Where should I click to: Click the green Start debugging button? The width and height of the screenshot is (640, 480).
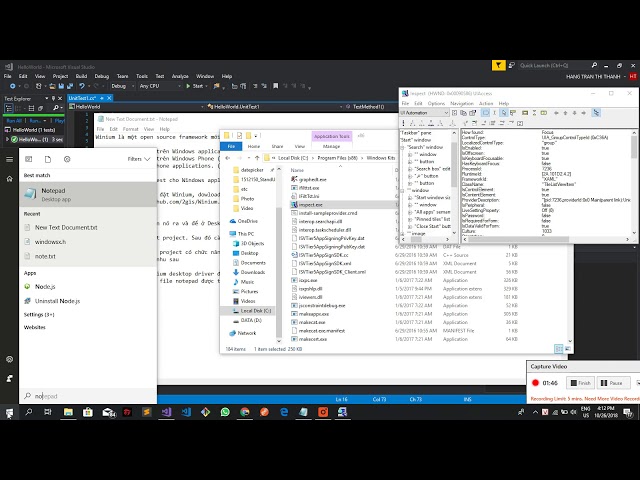point(194,86)
